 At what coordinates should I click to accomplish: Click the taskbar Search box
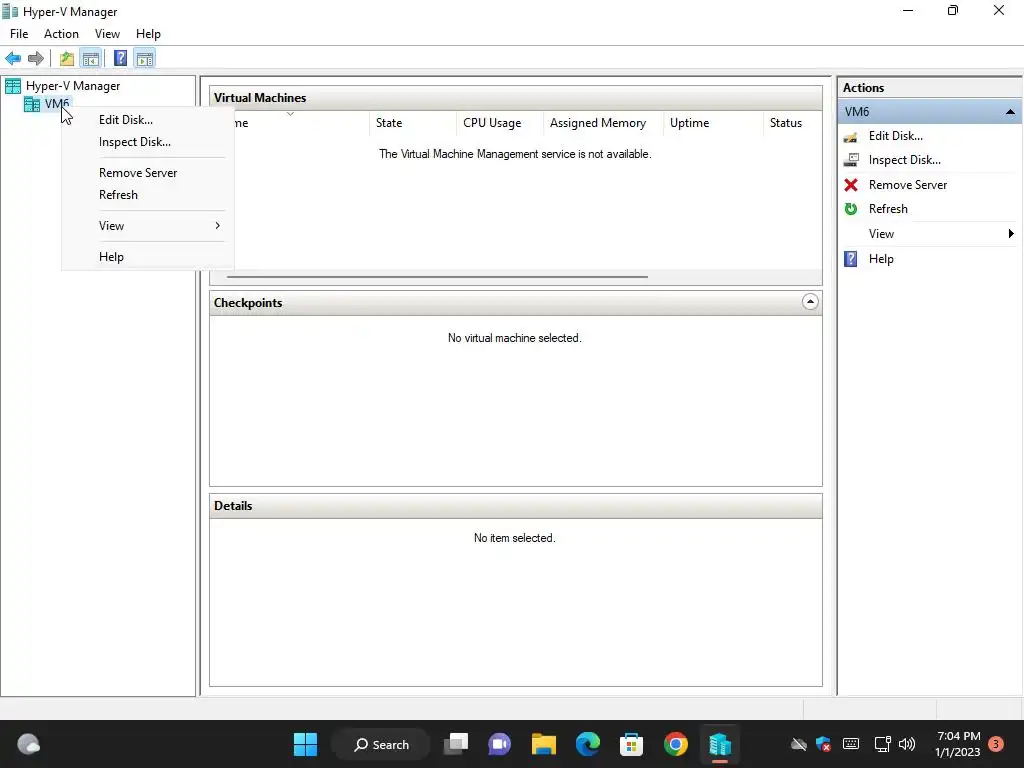tap(381, 744)
